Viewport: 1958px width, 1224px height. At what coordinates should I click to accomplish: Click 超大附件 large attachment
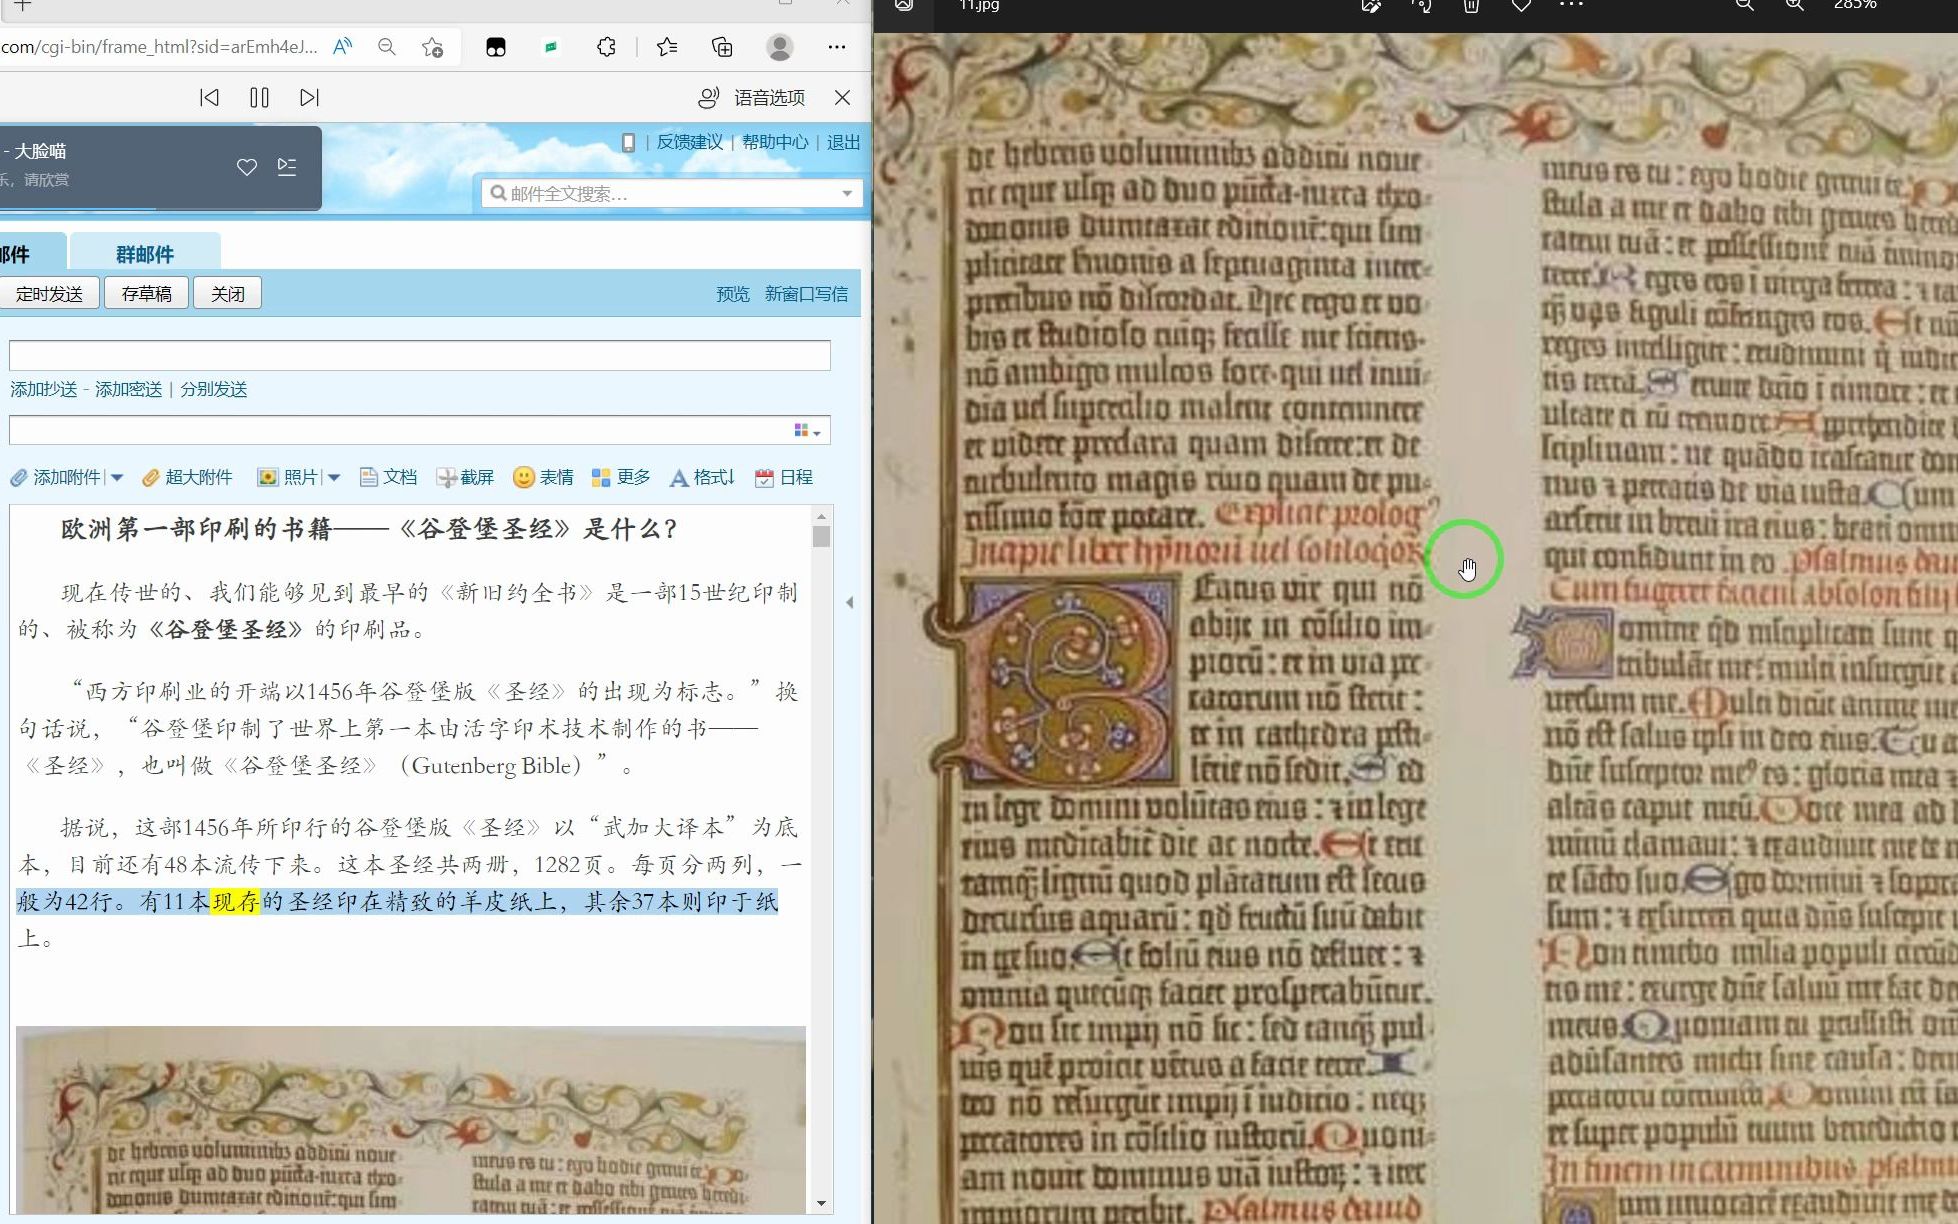[x=187, y=477]
